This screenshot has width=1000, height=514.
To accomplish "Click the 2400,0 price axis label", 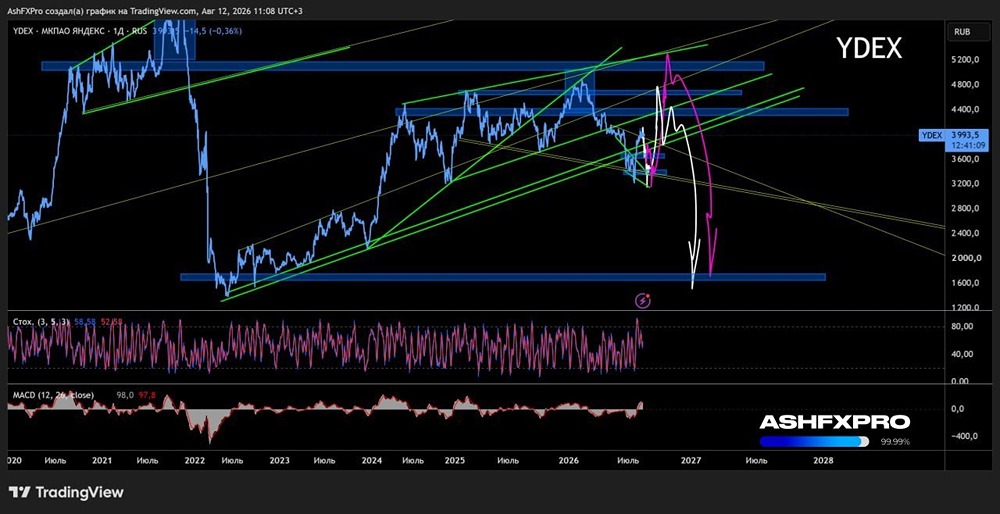I will tap(967, 233).
